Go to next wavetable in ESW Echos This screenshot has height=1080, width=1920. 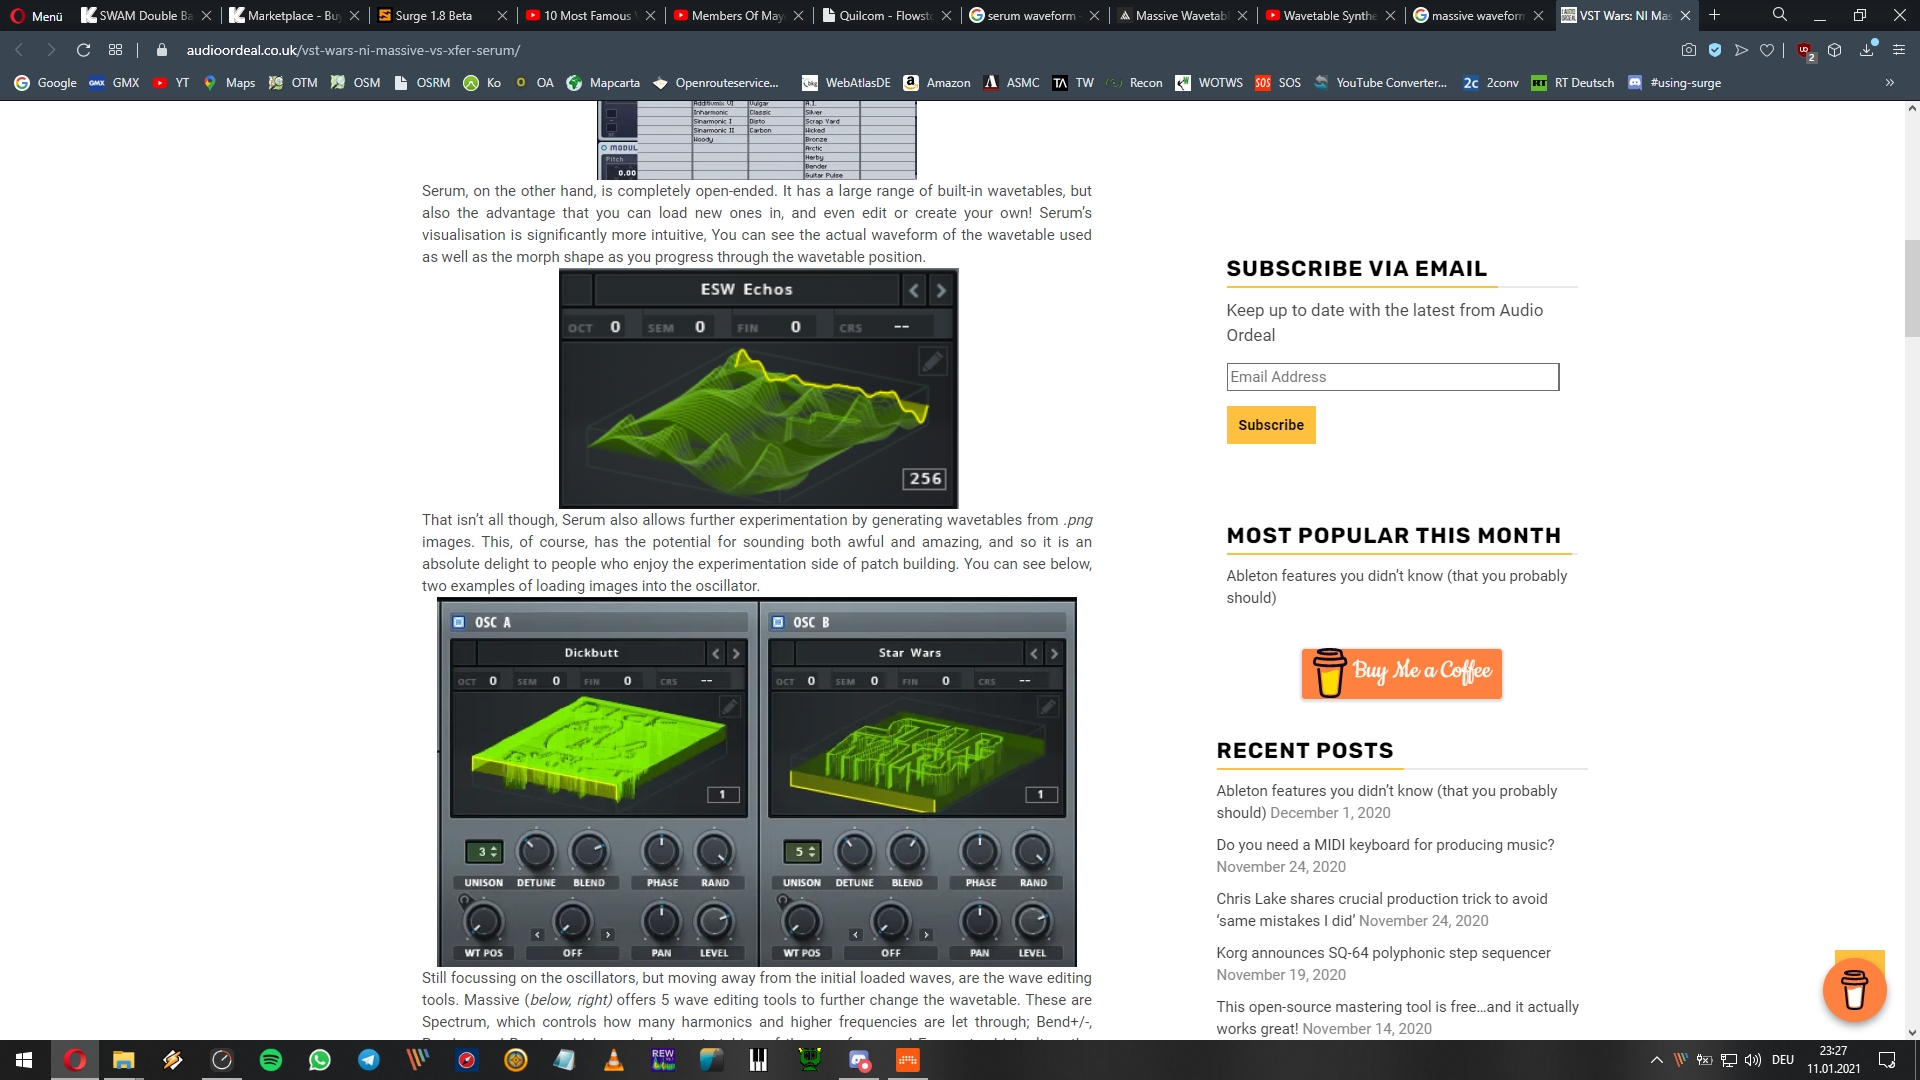pyautogui.click(x=940, y=290)
